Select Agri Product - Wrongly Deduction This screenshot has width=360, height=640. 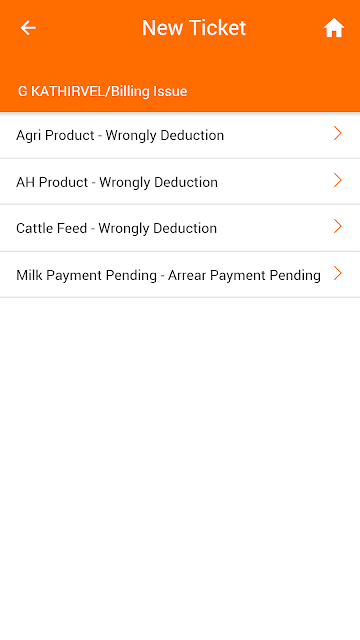pyautogui.click(x=180, y=135)
